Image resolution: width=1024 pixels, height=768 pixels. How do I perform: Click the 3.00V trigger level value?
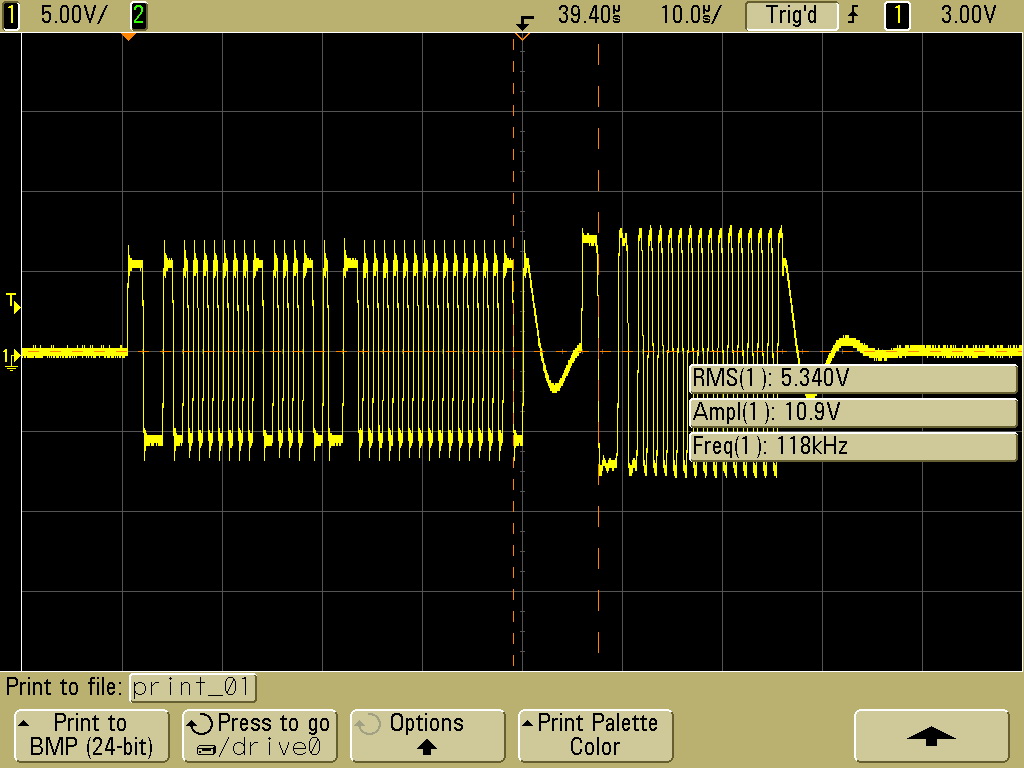[x=968, y=15]
